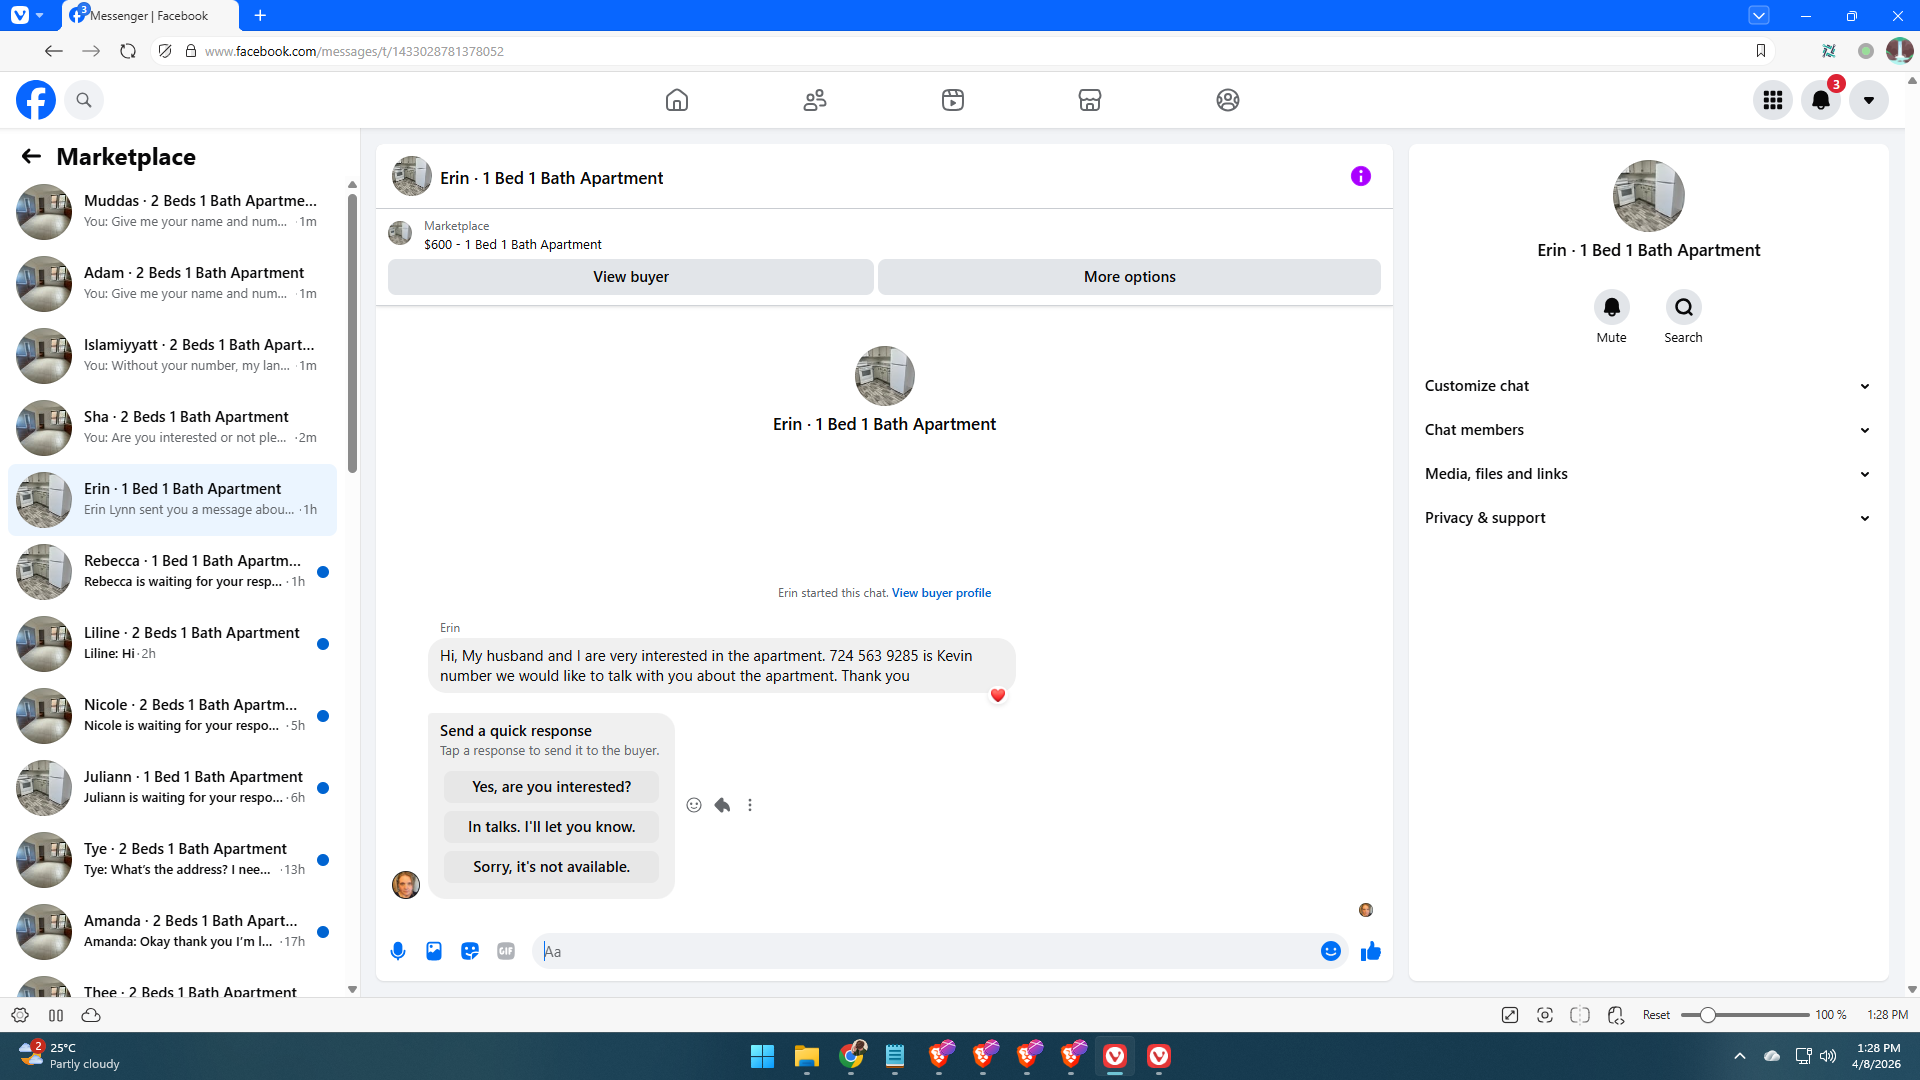Viewport: 1920px width, 1080px height.
Task: Open emoji picker in message field
Action: point(1330,951)
